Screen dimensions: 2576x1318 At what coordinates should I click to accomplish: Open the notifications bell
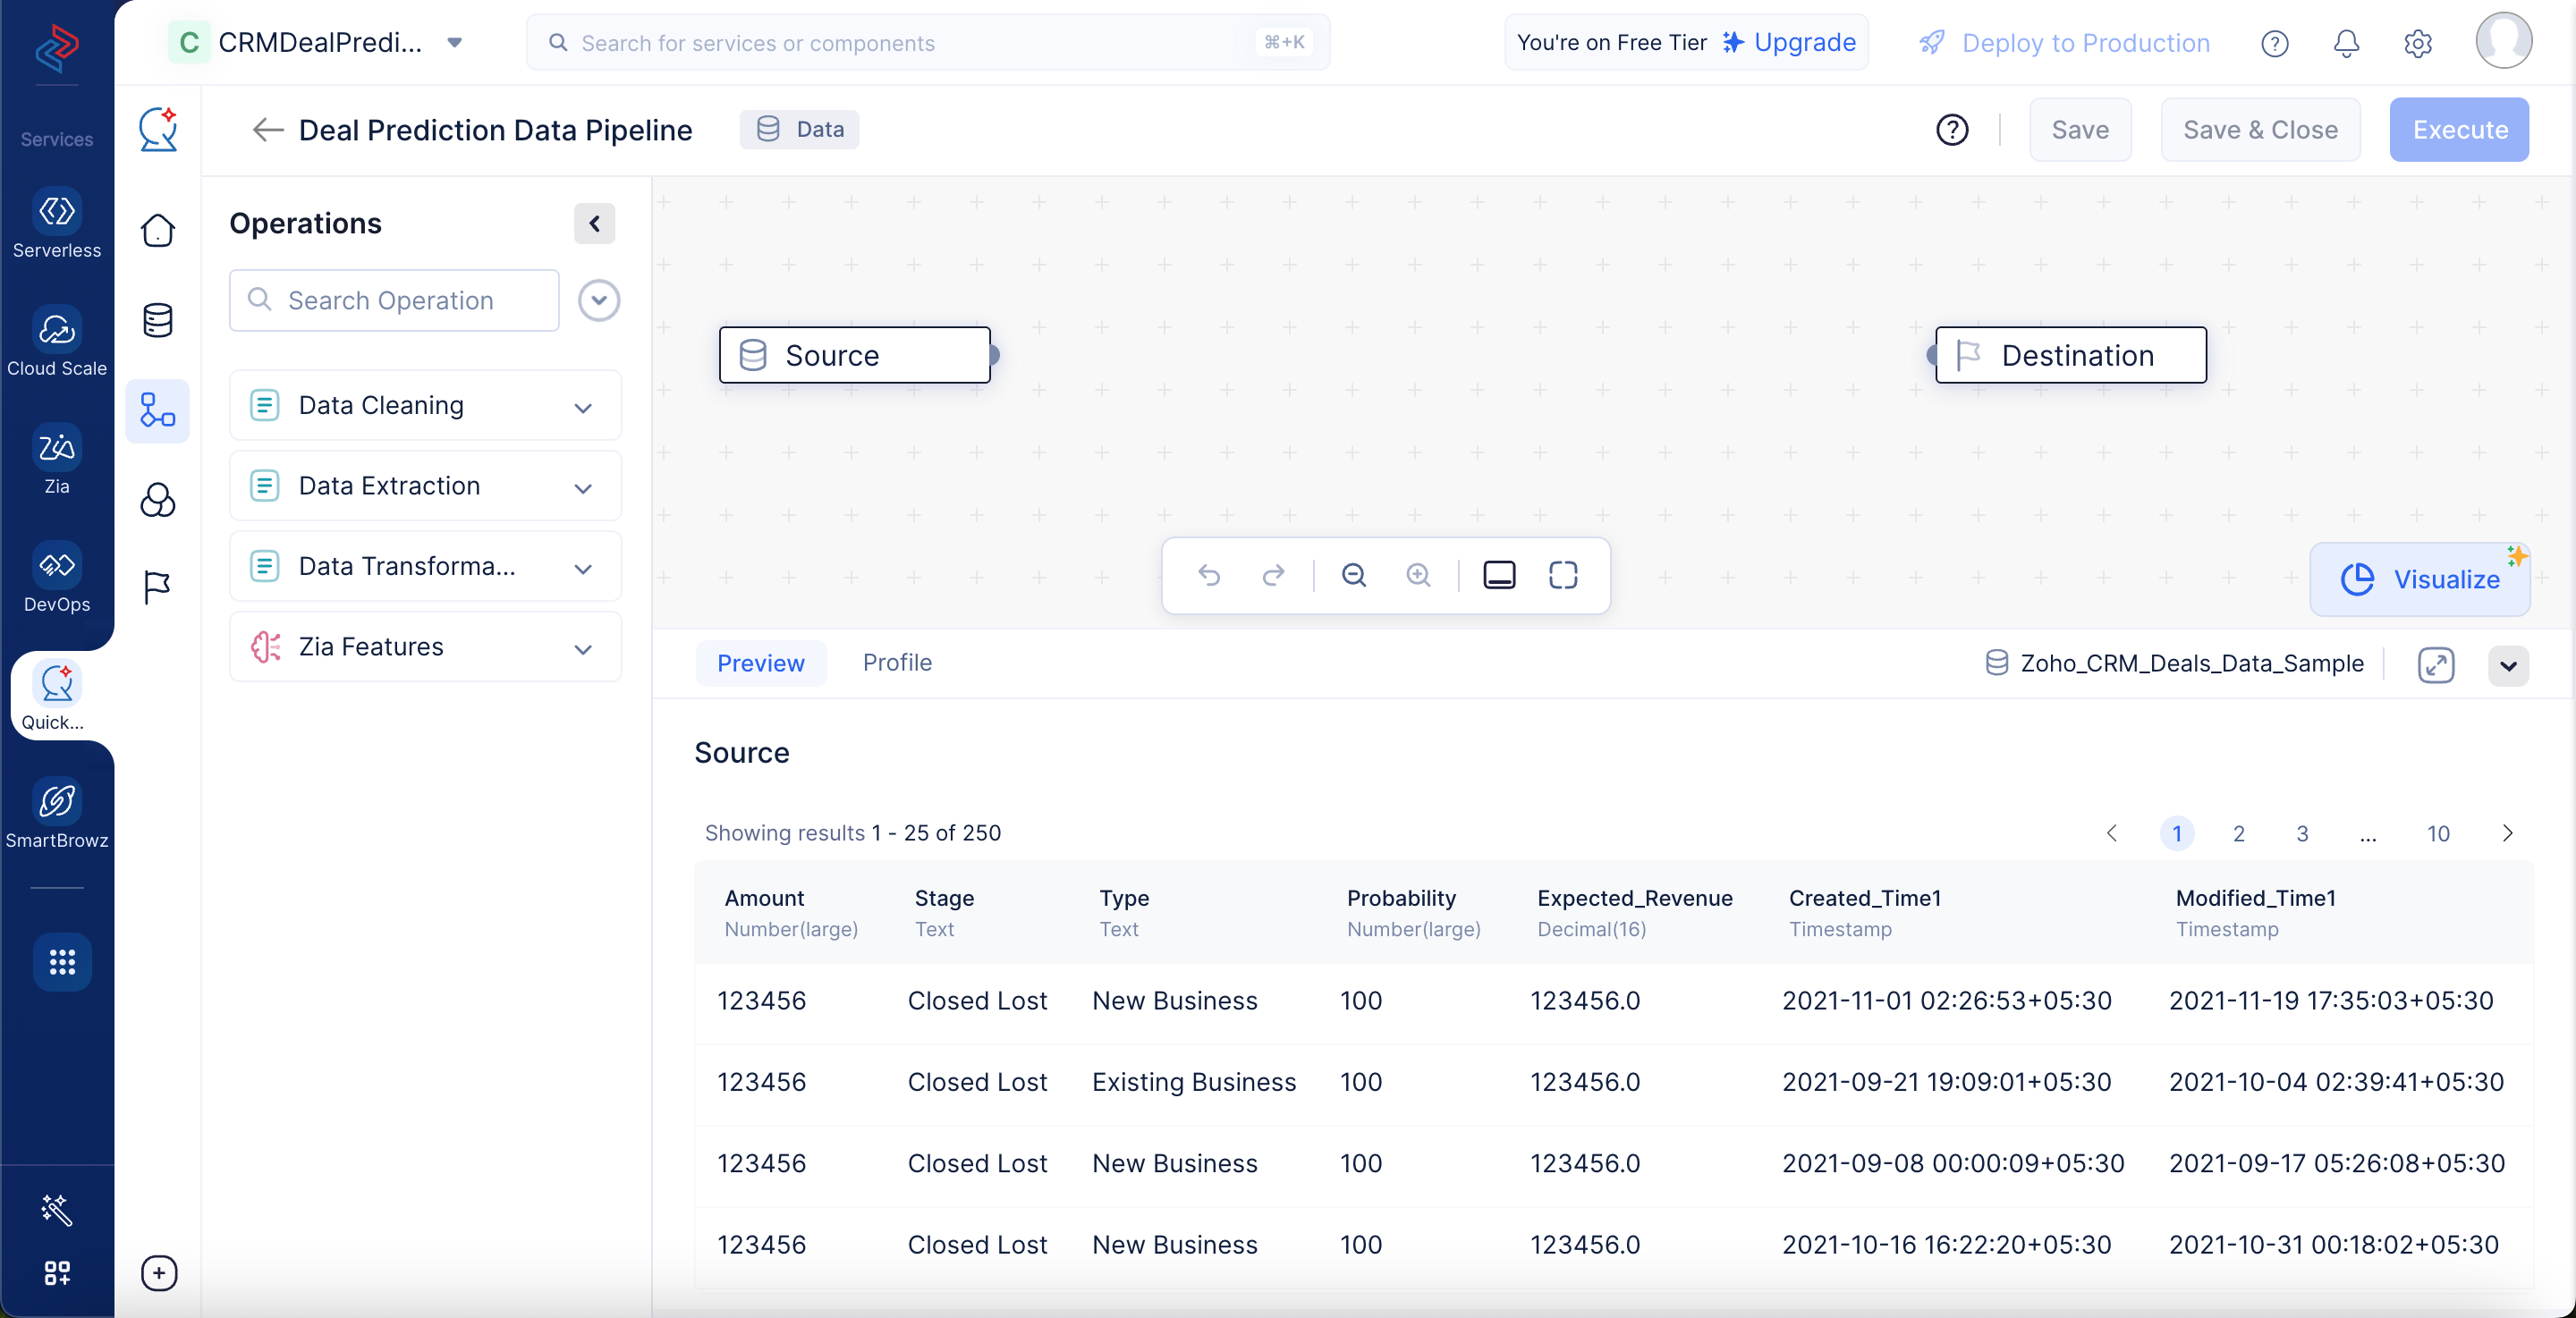(2346, 43)
